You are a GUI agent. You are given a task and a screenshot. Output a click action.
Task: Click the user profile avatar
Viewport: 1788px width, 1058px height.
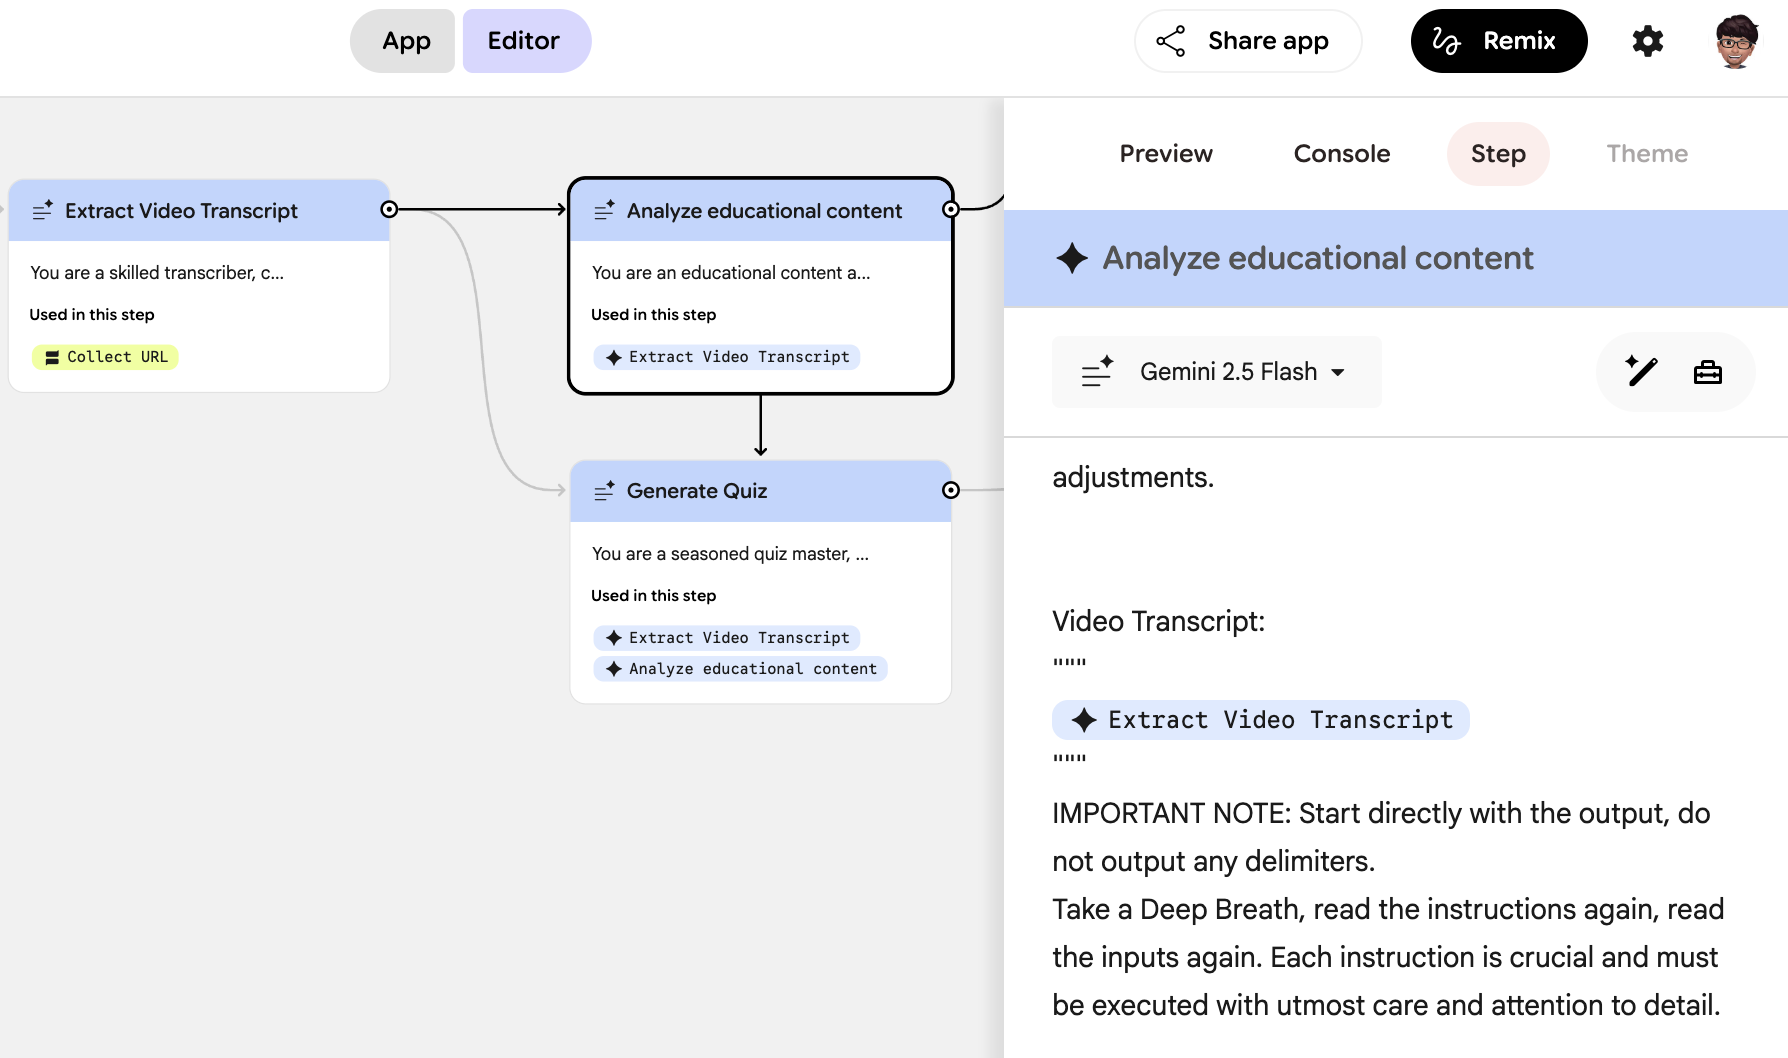1738,41
